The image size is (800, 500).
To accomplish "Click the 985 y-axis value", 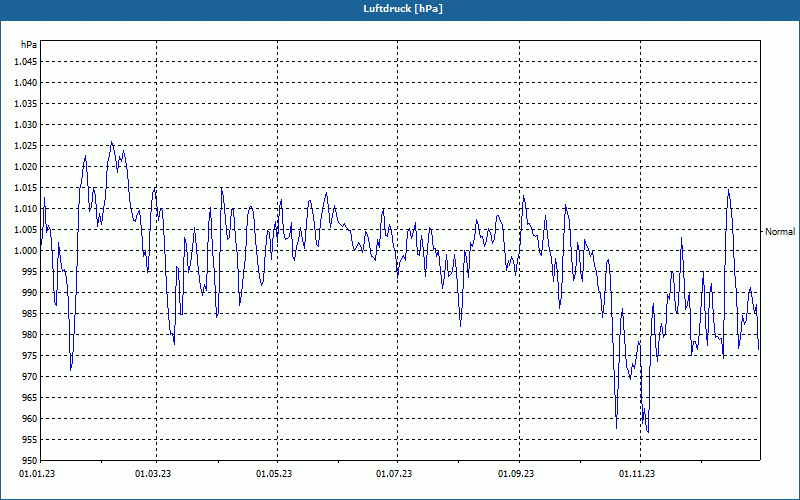I will (30, 314).
